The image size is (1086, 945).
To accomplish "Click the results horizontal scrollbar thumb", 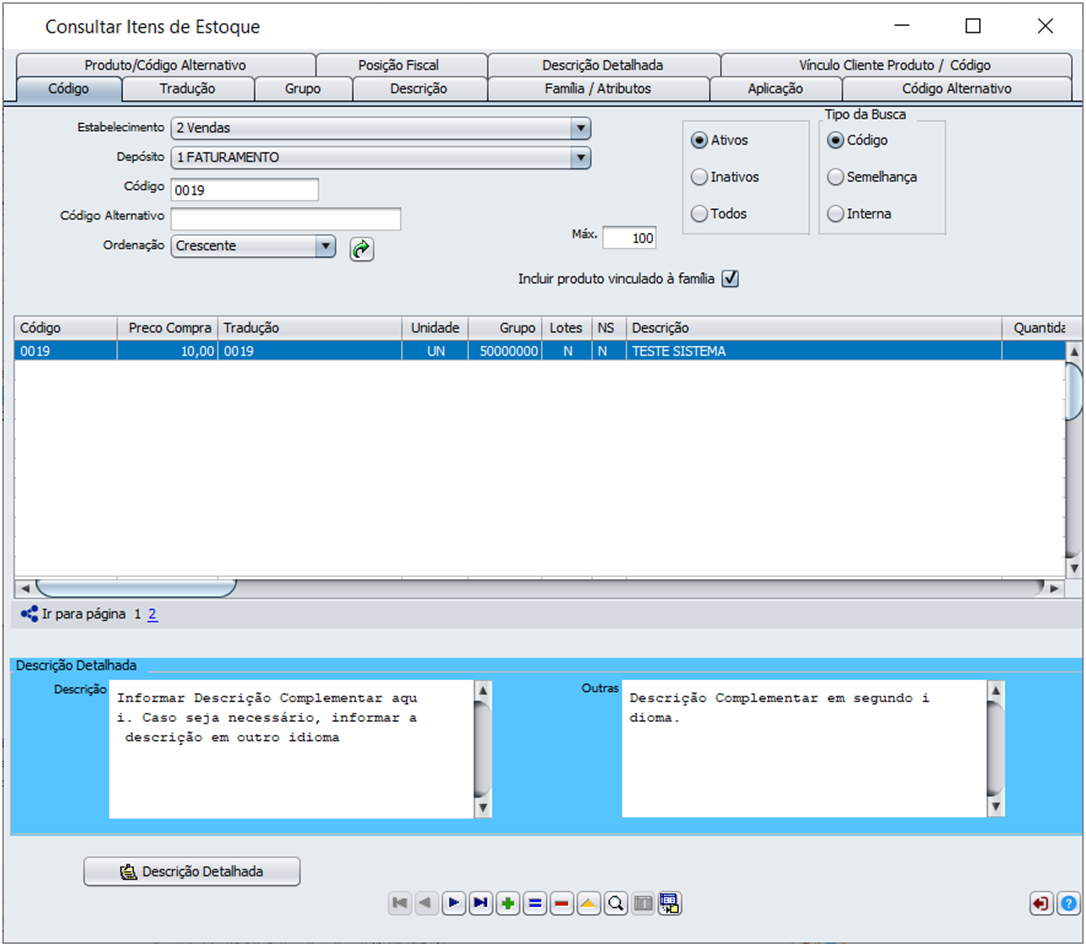I will click(x=136, y=588).
